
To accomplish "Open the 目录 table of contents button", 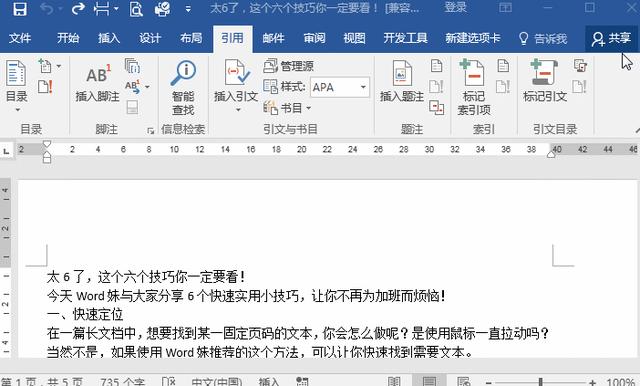I will (x=17, y=86).
